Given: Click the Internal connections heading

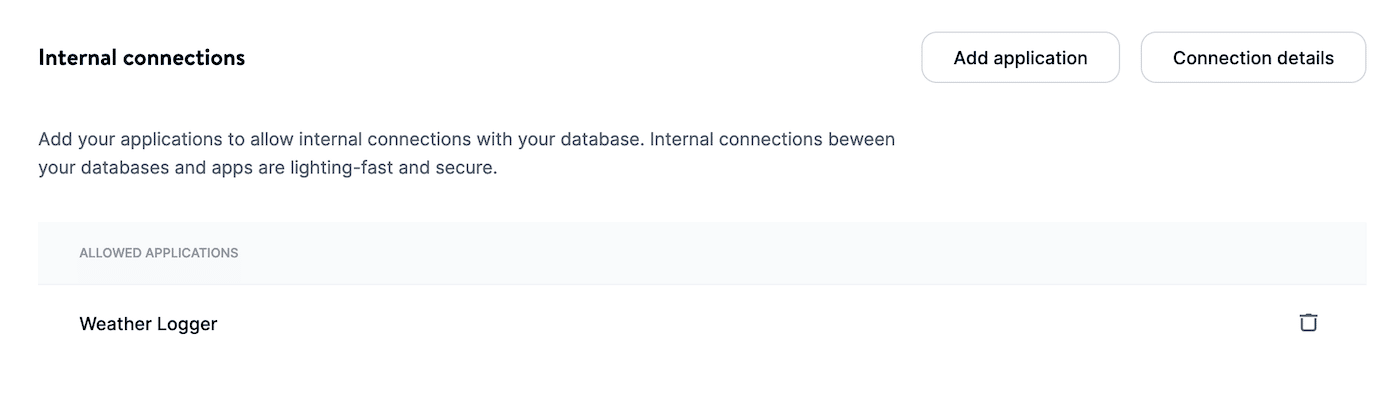Looking at the screenshot, I should pyautogui.click(x=142, y=58).
